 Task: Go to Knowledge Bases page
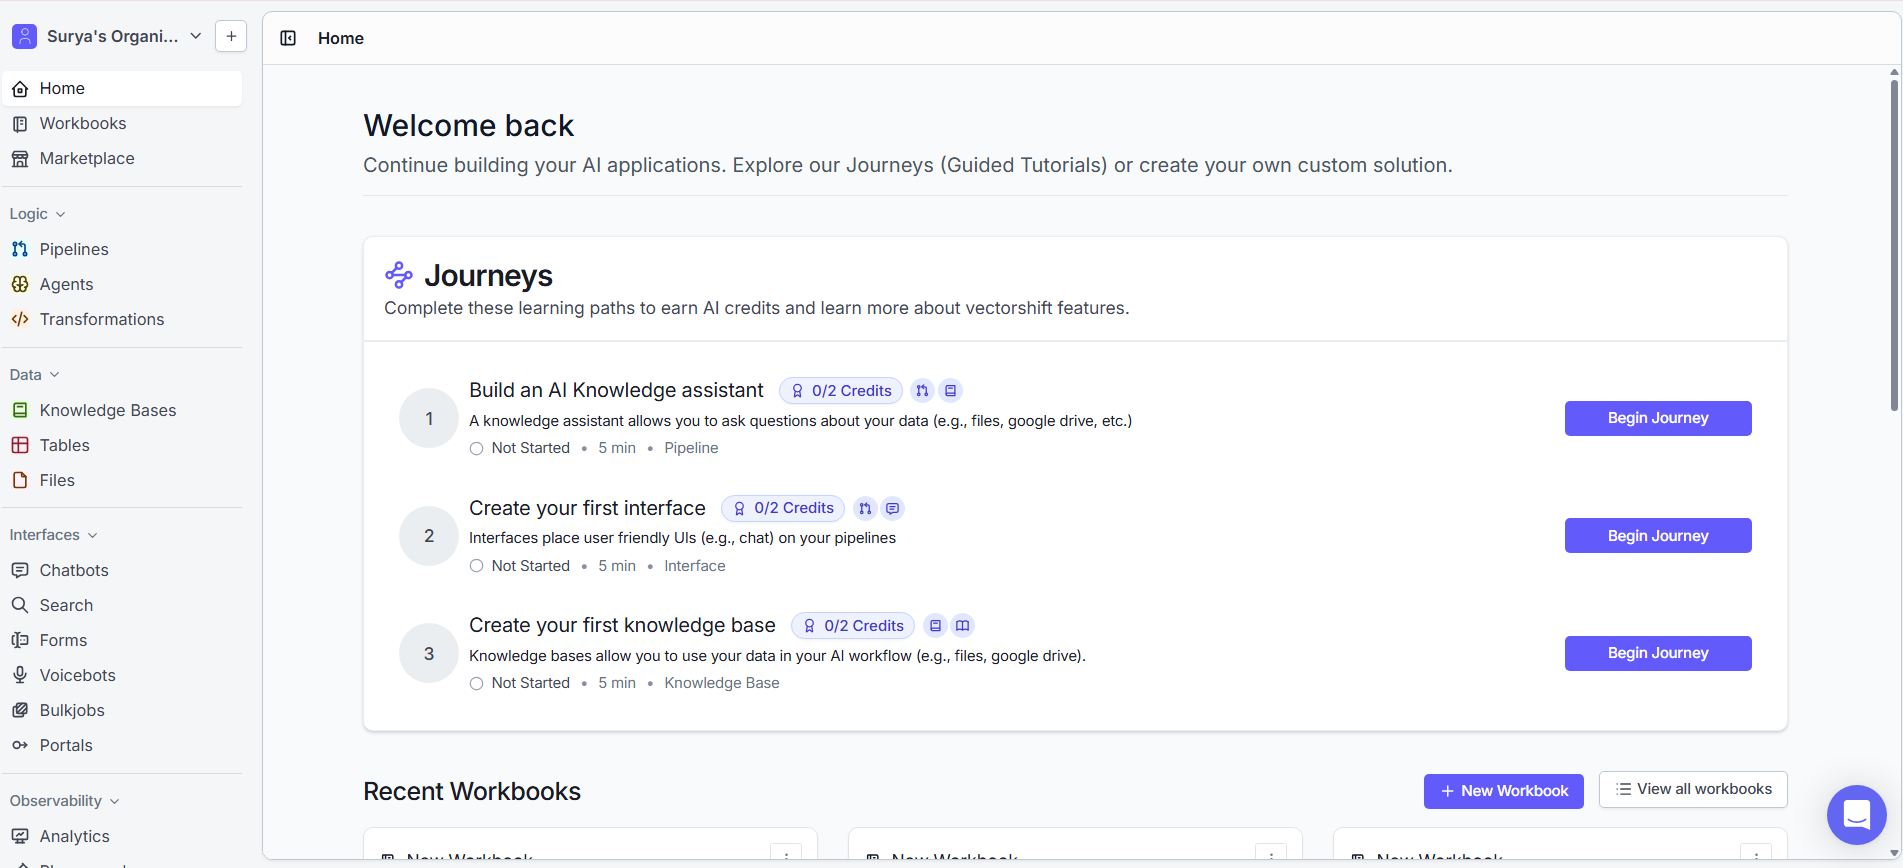(123, 410)
